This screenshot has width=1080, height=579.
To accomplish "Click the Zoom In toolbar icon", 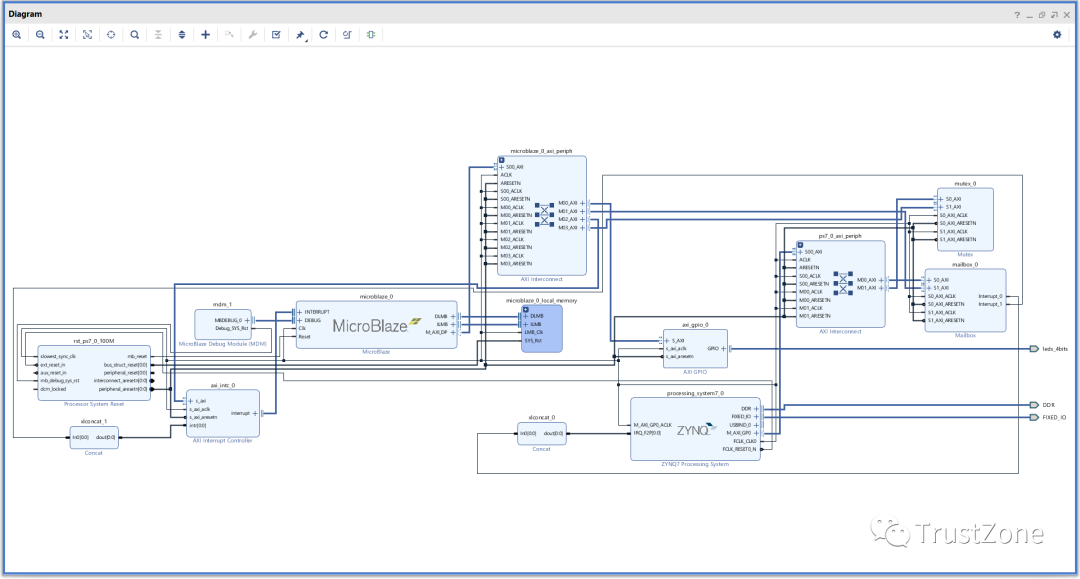I will click(17, 34).
